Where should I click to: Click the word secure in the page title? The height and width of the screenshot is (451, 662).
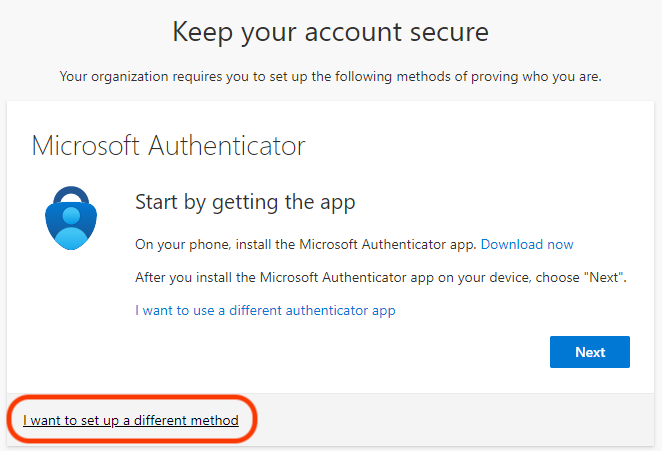click(x=441, y=32)
